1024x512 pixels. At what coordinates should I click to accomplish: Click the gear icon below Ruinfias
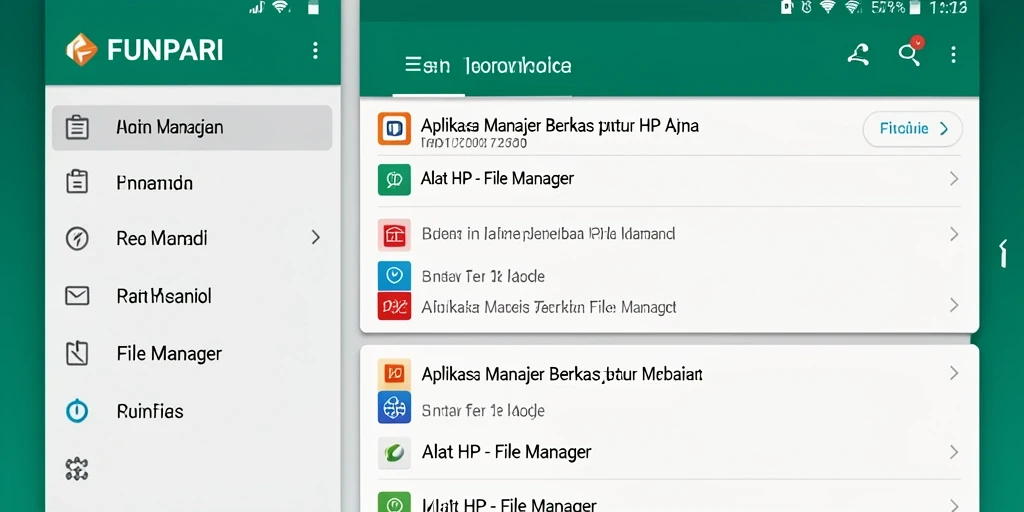(x=77, y=468)
